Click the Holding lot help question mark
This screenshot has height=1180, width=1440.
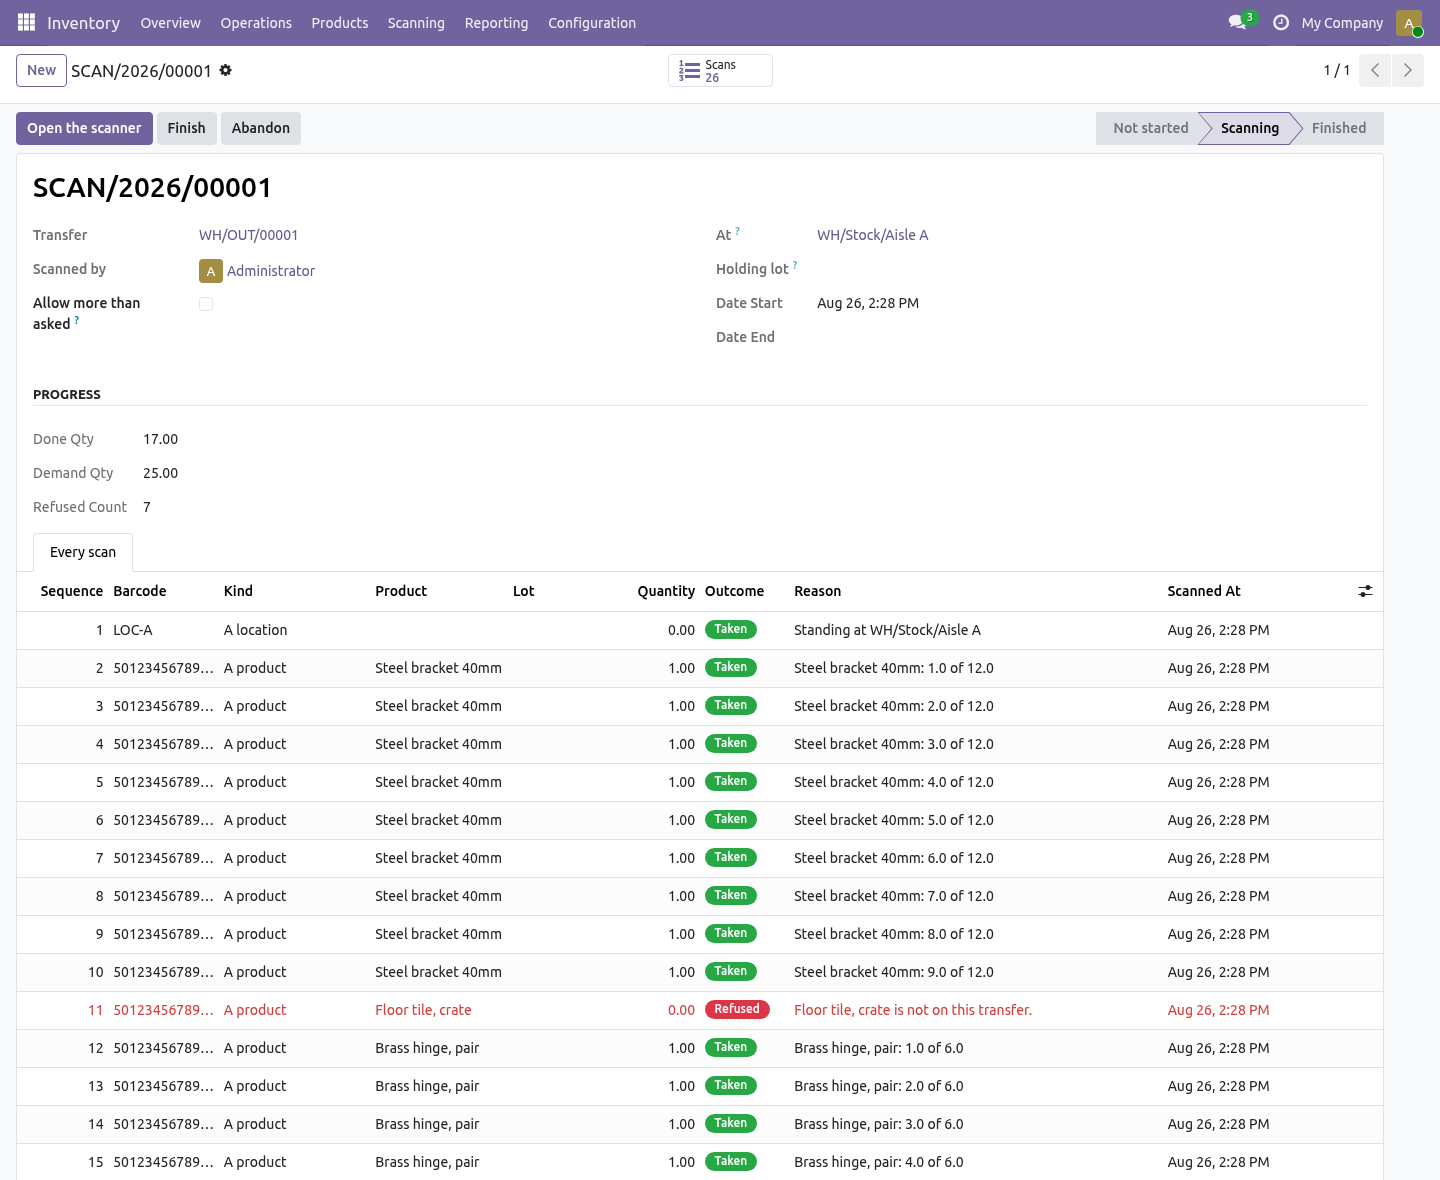[x=795, y=265]
